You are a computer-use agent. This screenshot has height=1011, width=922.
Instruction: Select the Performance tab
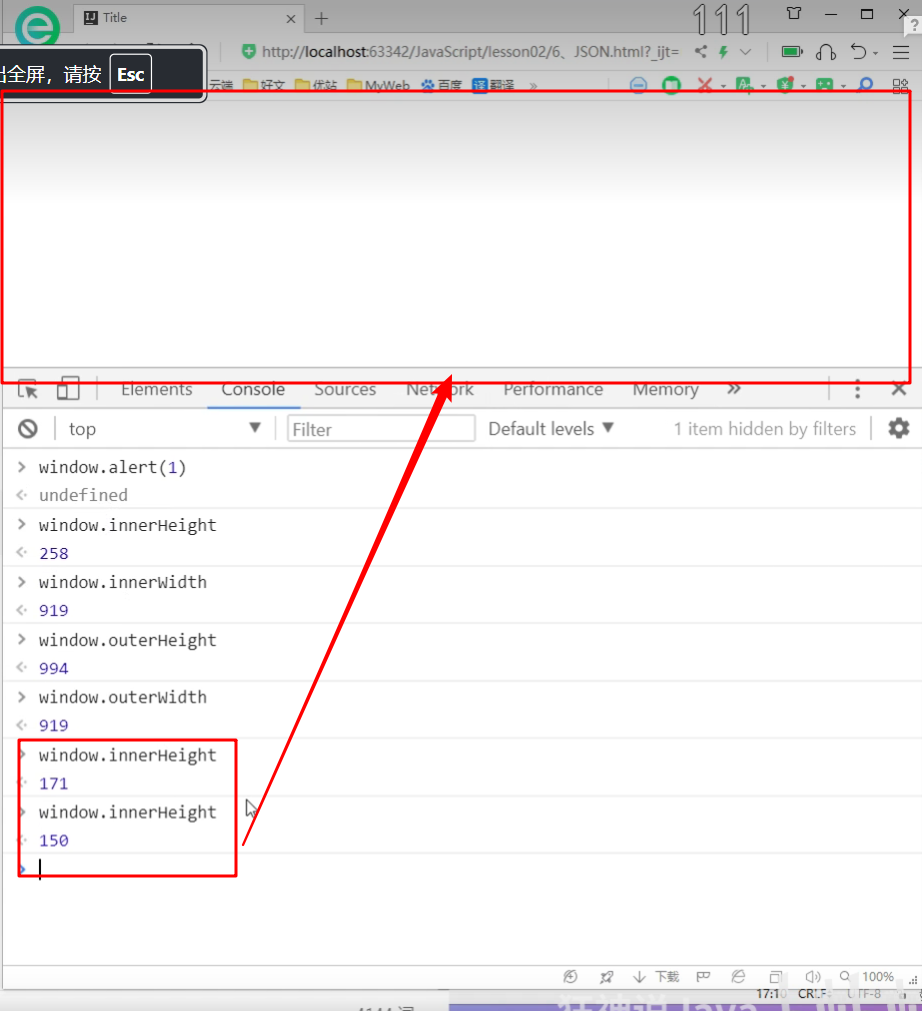pyautogui.click(x=553, y=390)
